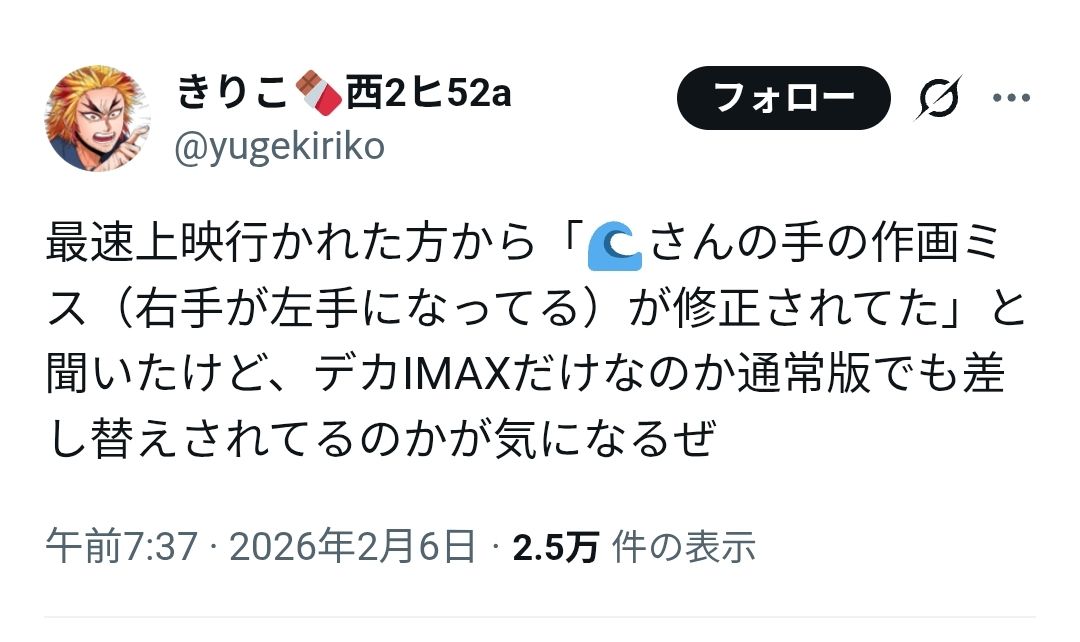The image size is (1080, 642).
Task: Click the display name きりこ
Action: [232, 92]
